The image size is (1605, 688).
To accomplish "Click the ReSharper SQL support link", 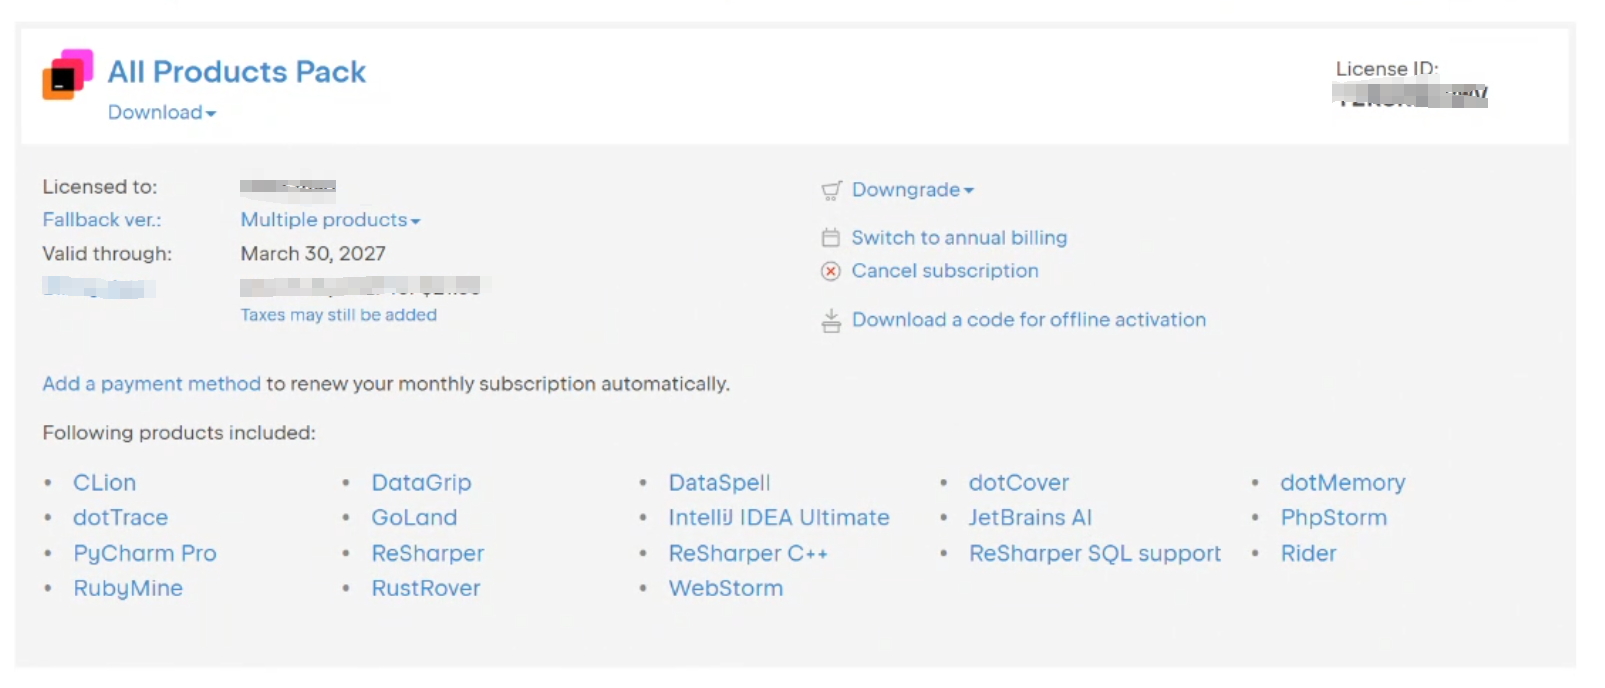I will 1095,554.
